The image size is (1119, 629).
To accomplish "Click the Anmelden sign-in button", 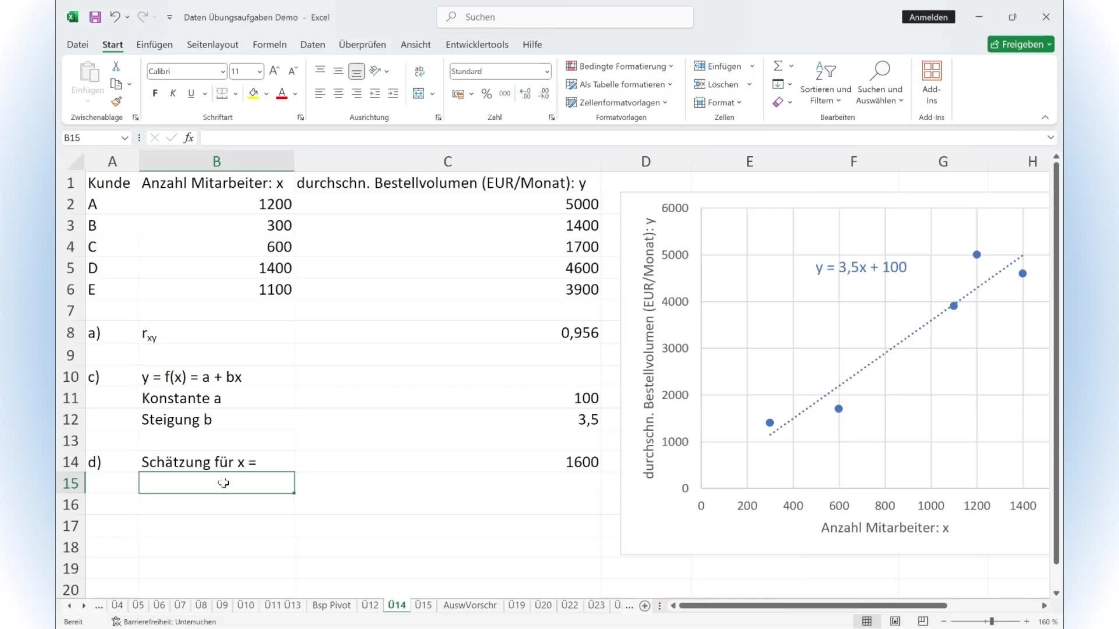I will [x=928, y=17].
